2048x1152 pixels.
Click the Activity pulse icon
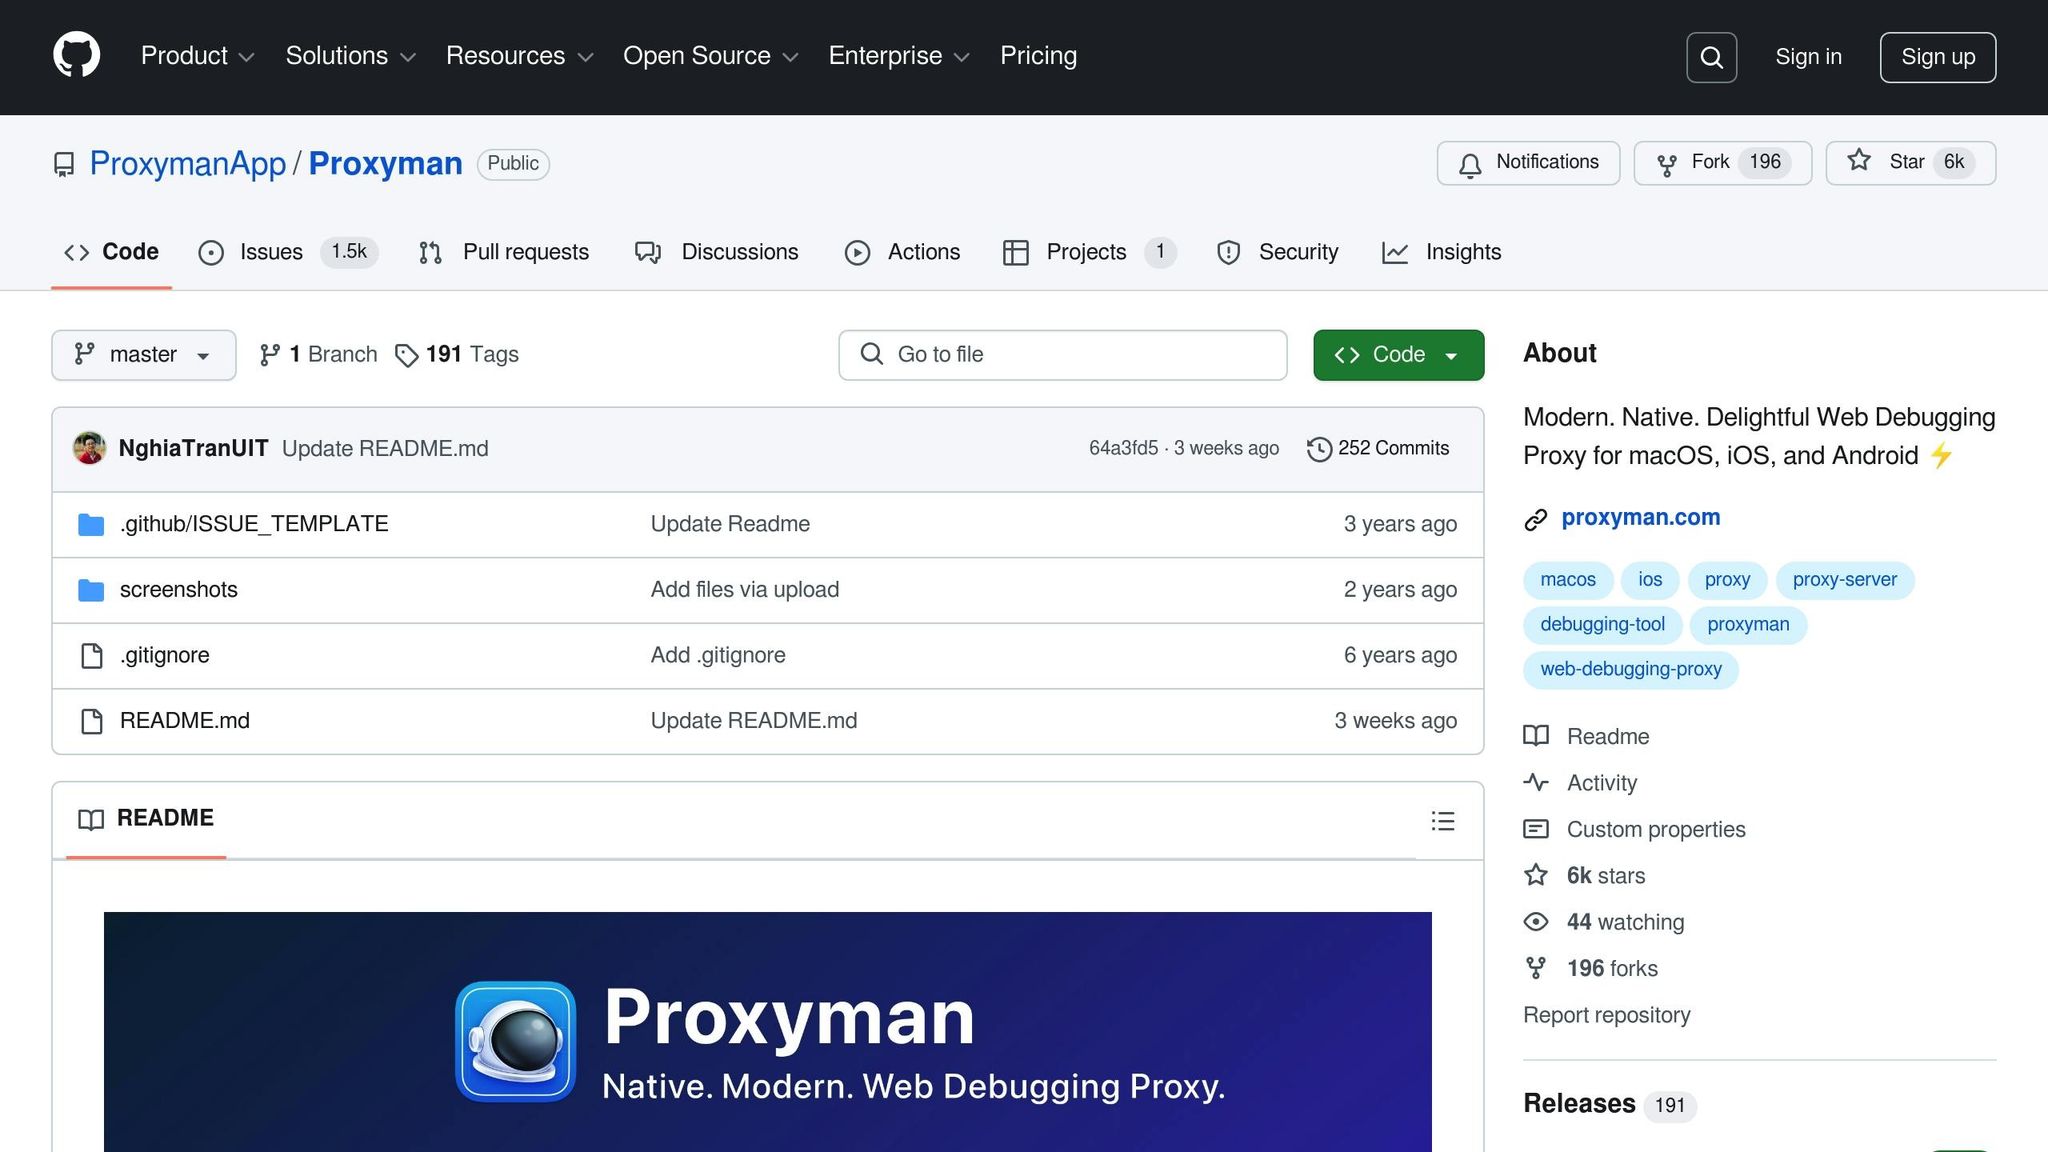pos(1536,782)
